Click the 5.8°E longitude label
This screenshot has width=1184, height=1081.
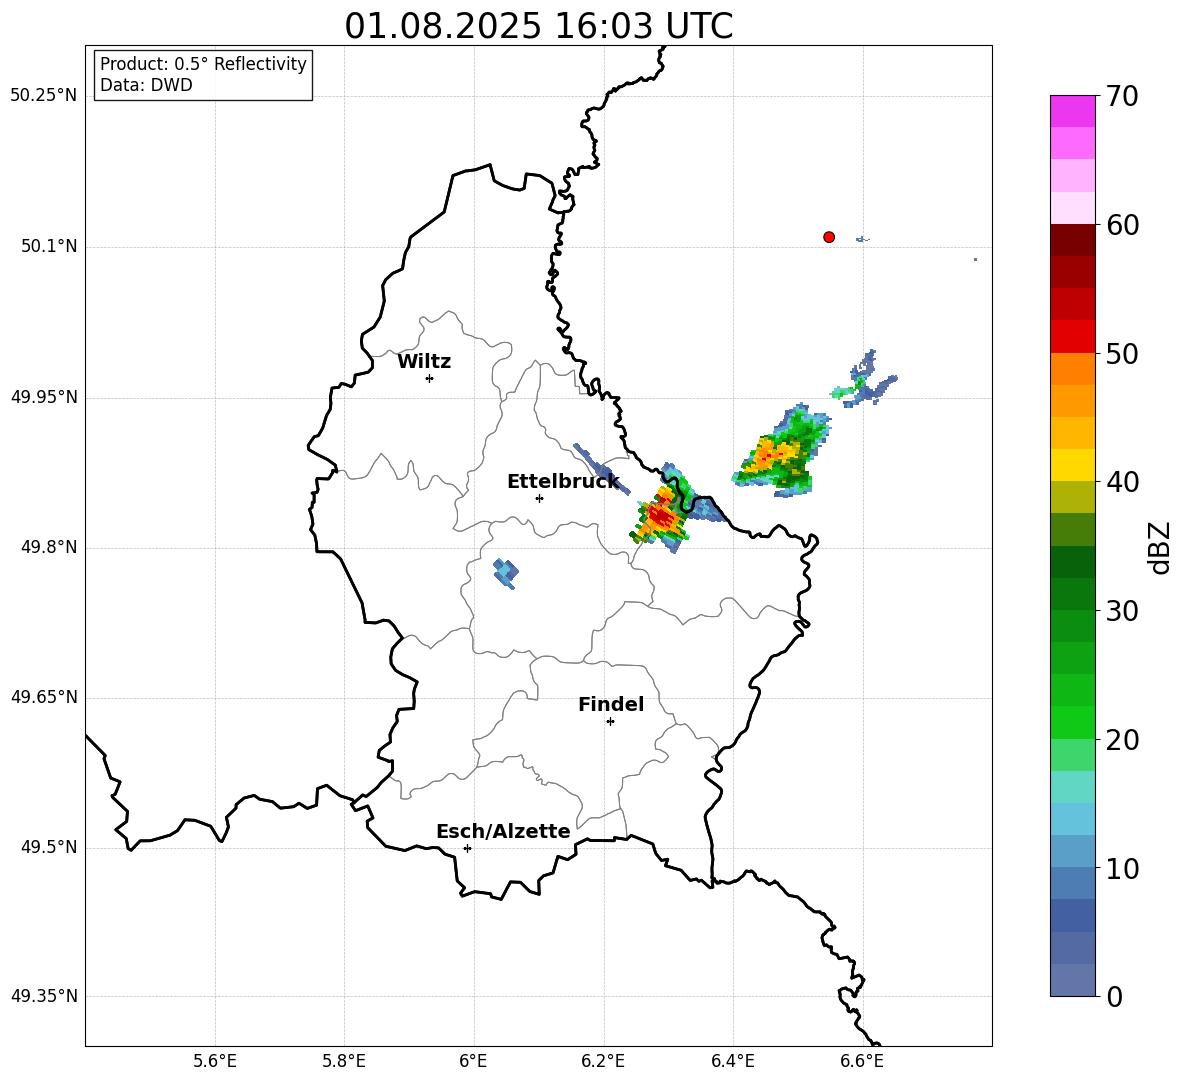[x=344, y=1061]
